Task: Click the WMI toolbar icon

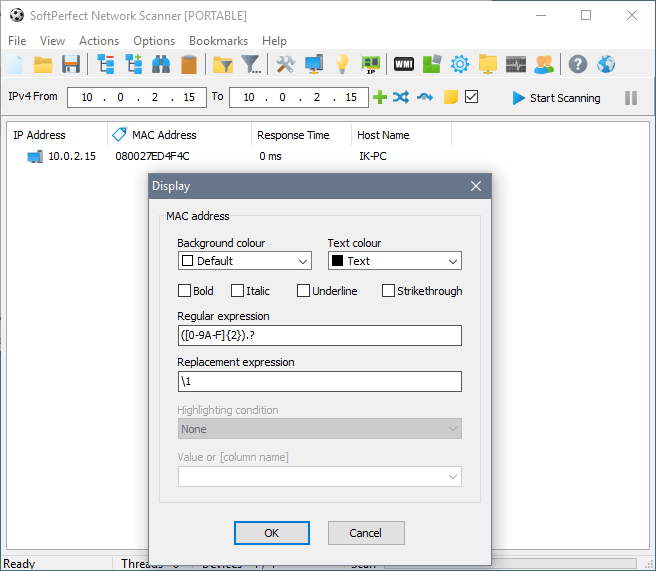Action: point(404,64)
